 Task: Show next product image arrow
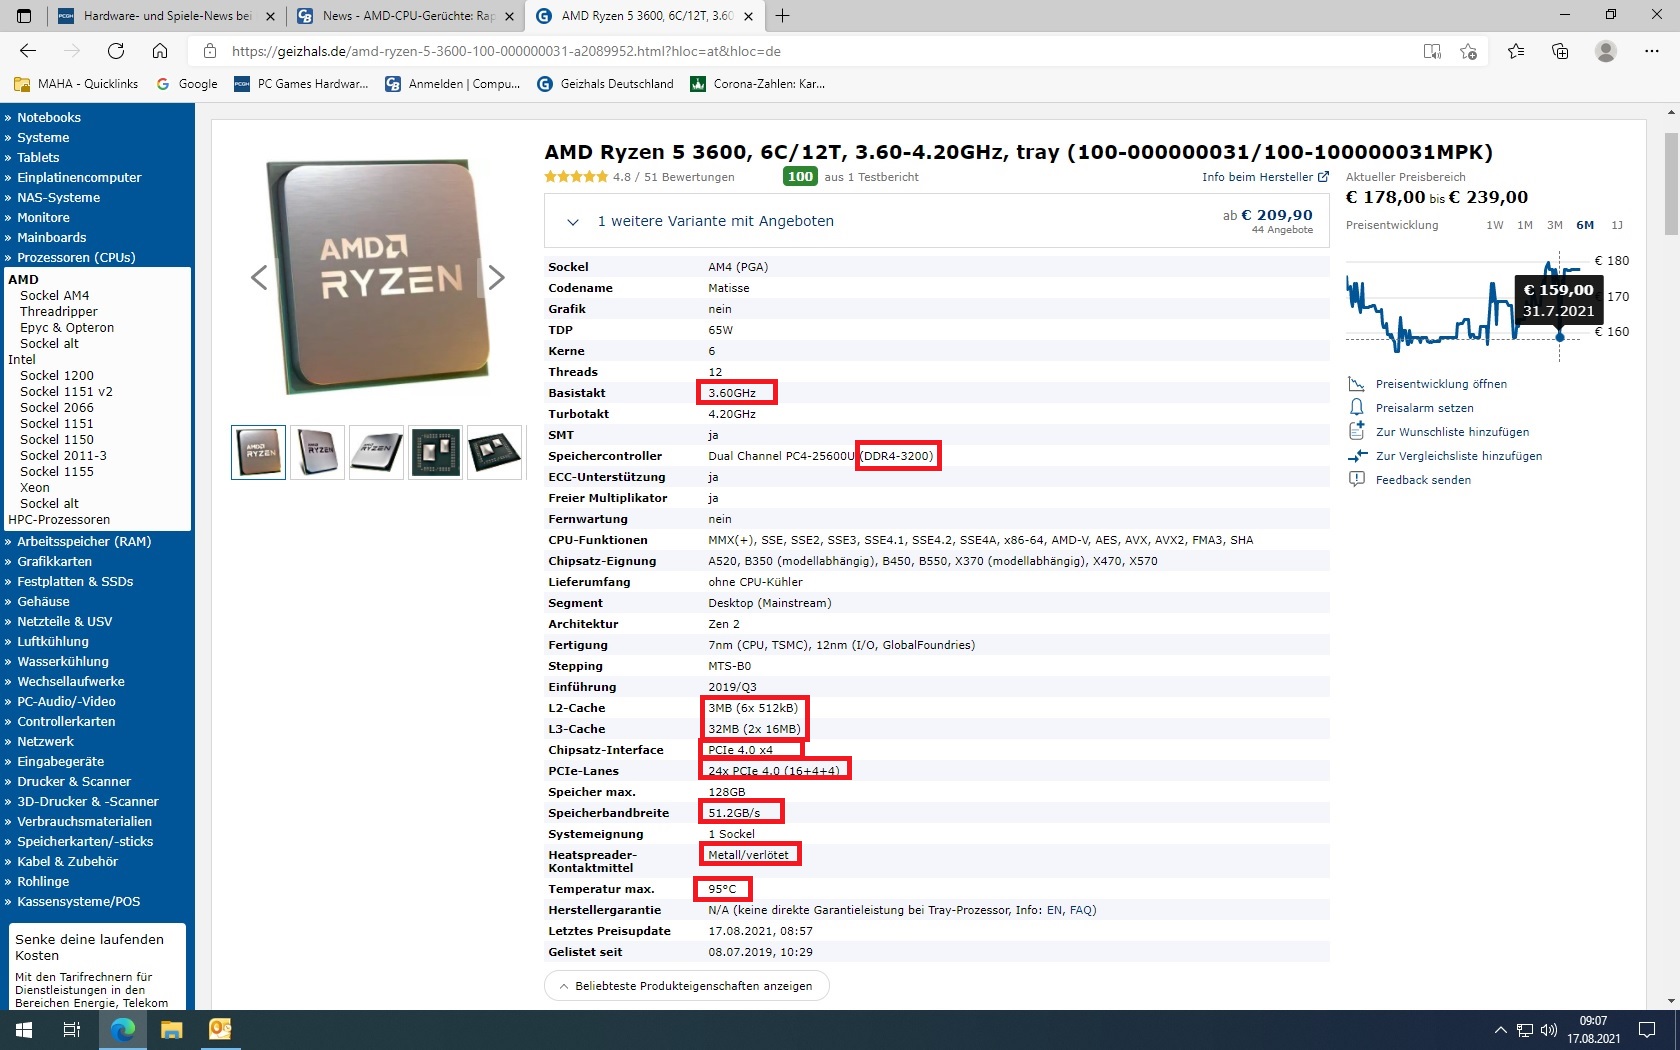coord(496,277)
